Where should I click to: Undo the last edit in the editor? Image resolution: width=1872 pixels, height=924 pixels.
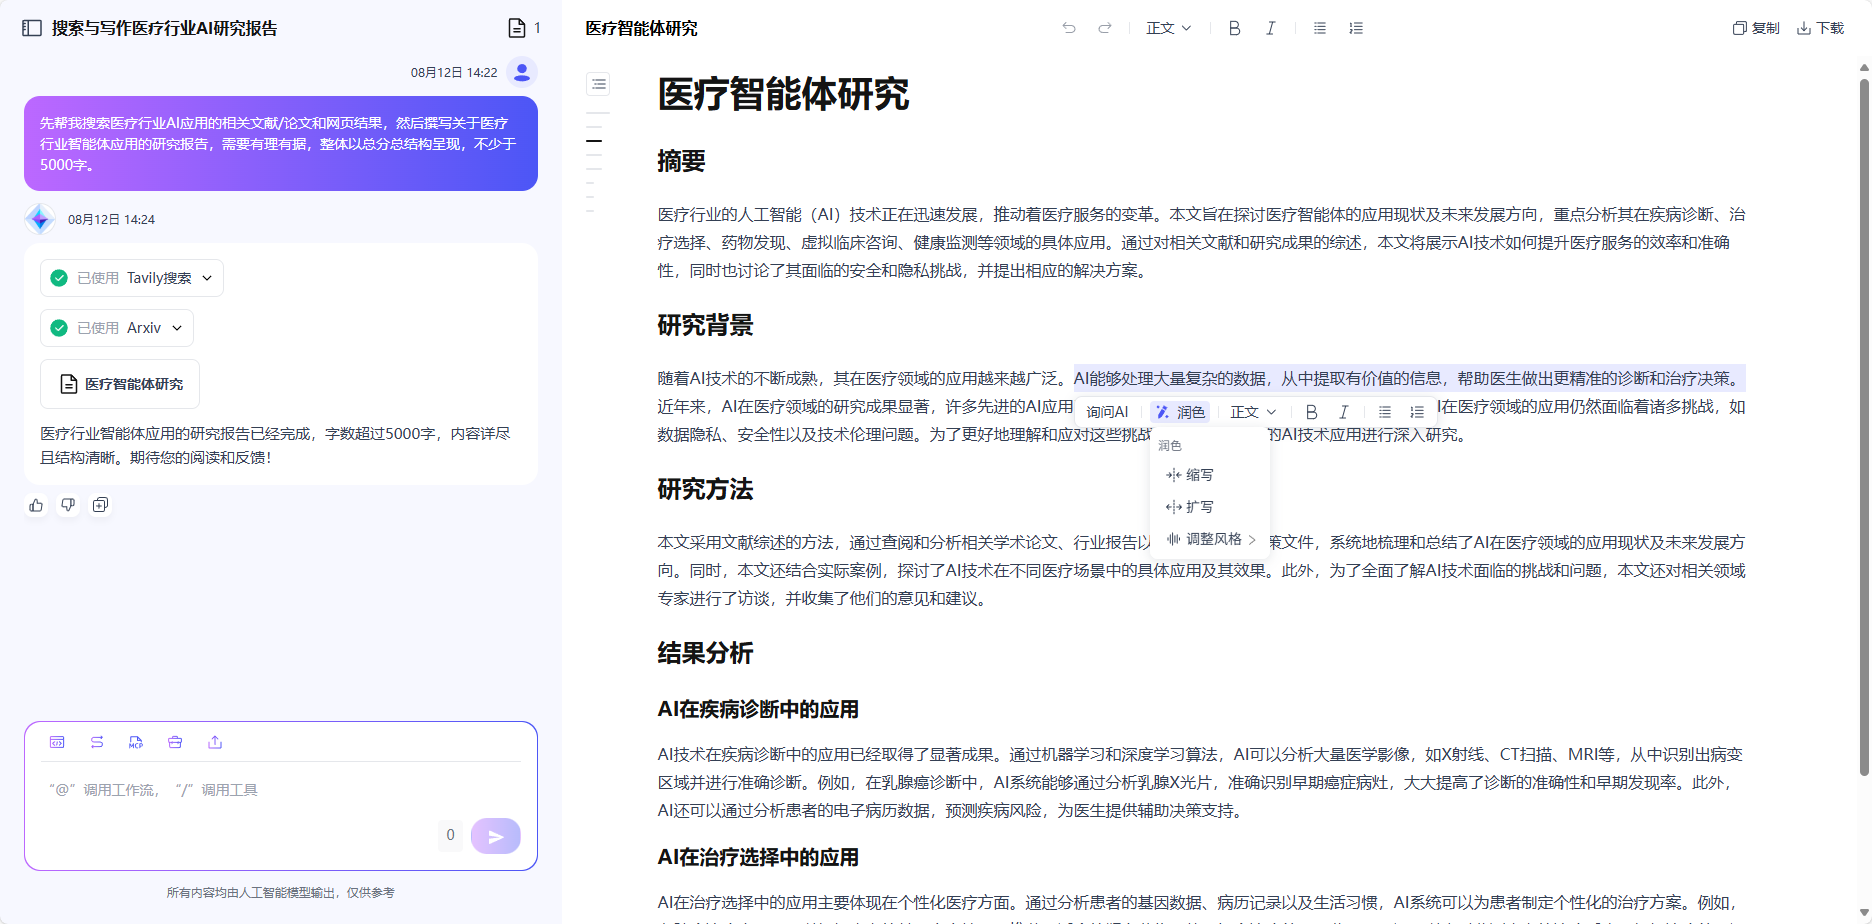[x=1069, y=28]
